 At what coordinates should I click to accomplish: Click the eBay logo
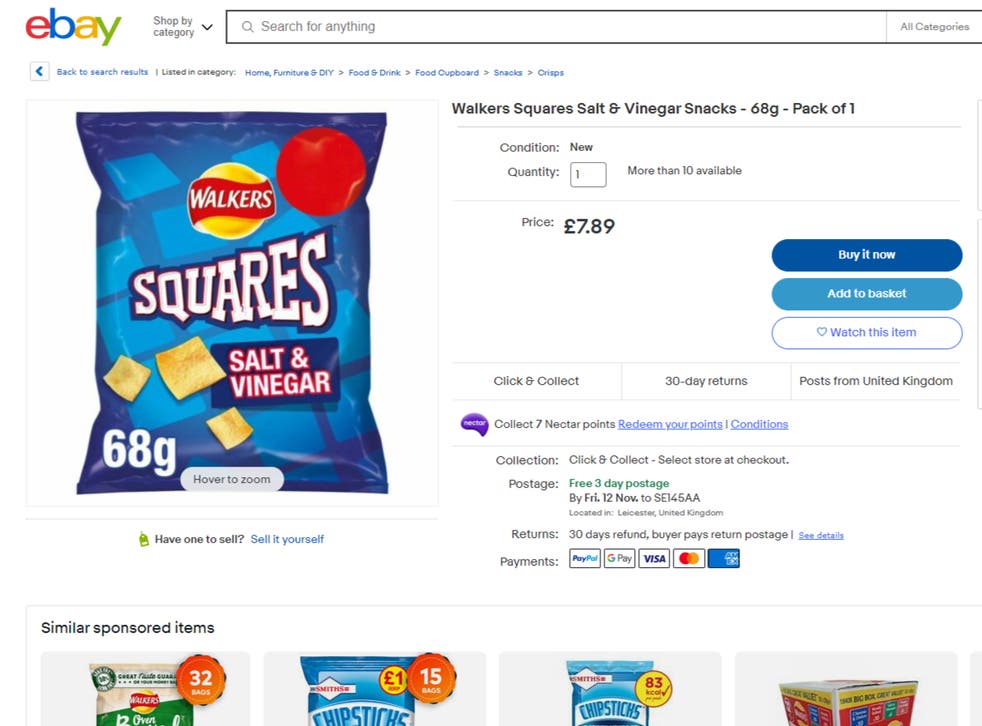73,27
